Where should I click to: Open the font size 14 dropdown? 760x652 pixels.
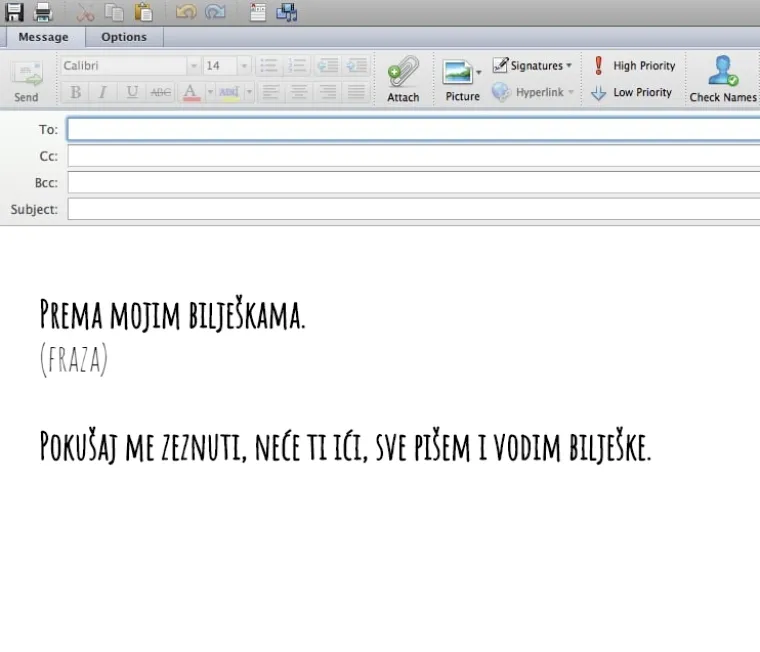point(244,66)
